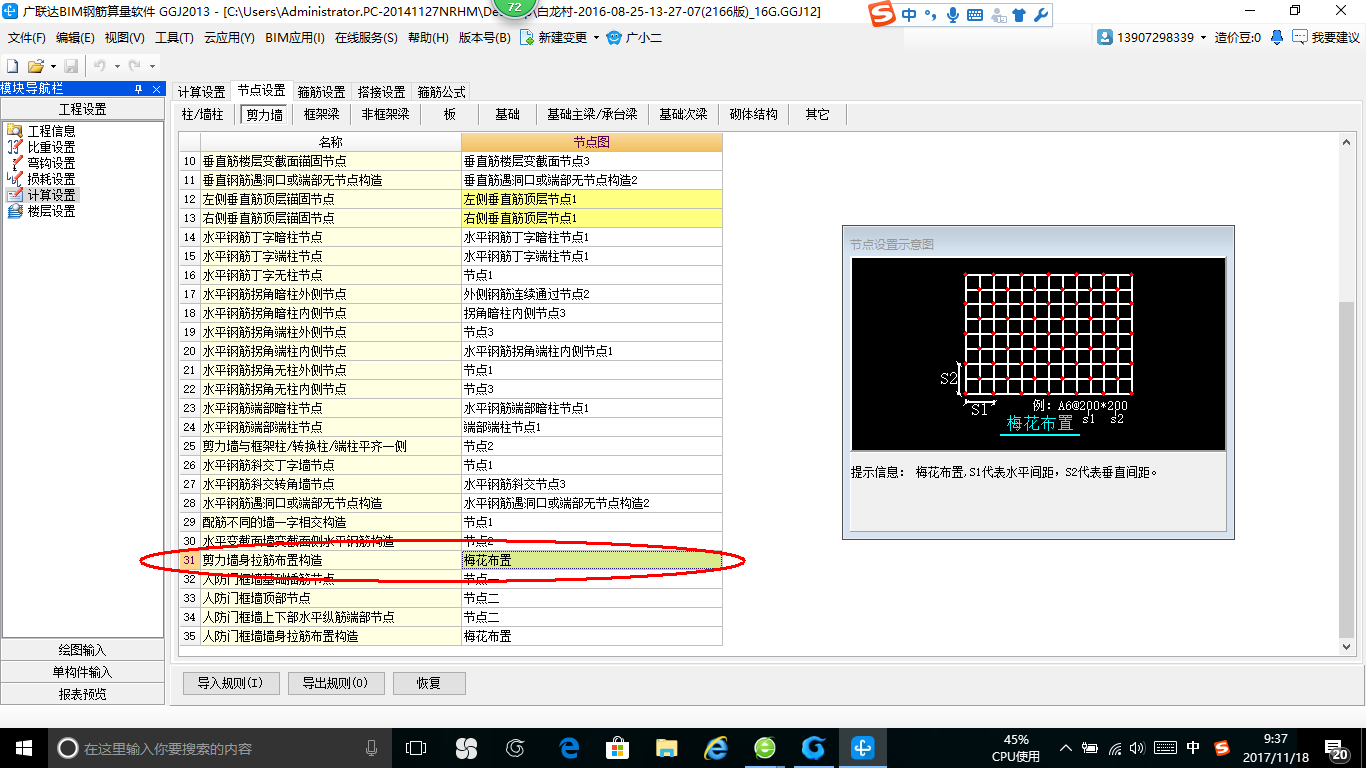Open the 文件(F) menu
Screen dimensions: 1366x768
coord(27,38)
